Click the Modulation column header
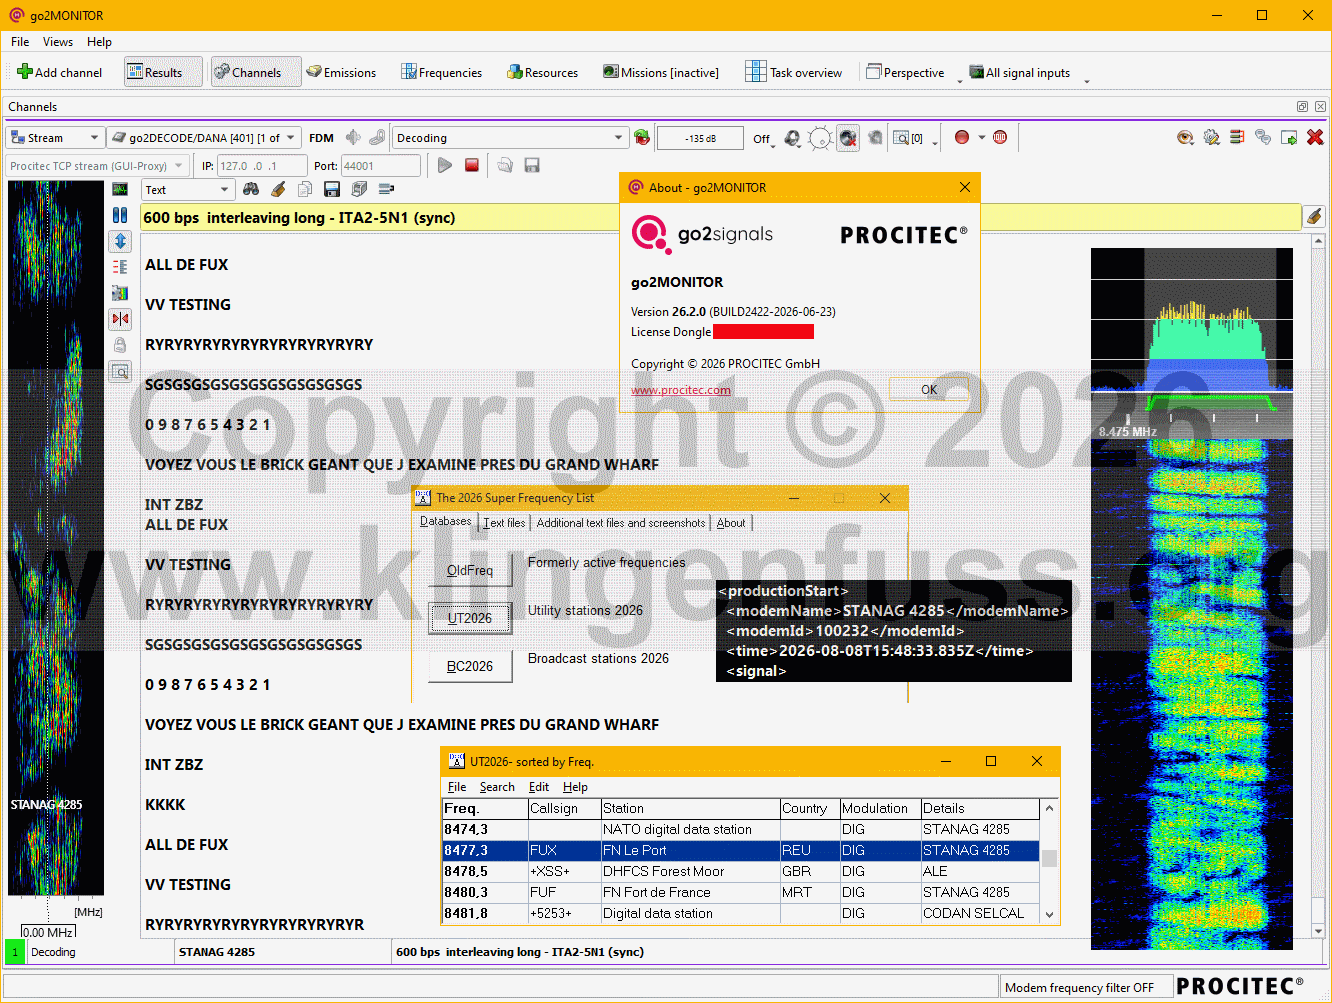 point(879,808)
